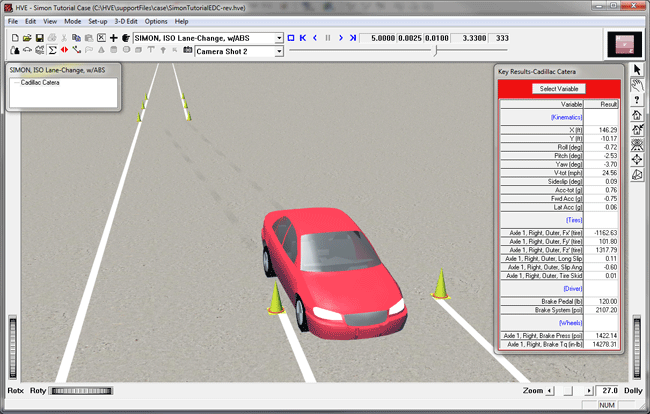Click the view all icon
This screenshot has height=414, width=650.
pos(637,145)
